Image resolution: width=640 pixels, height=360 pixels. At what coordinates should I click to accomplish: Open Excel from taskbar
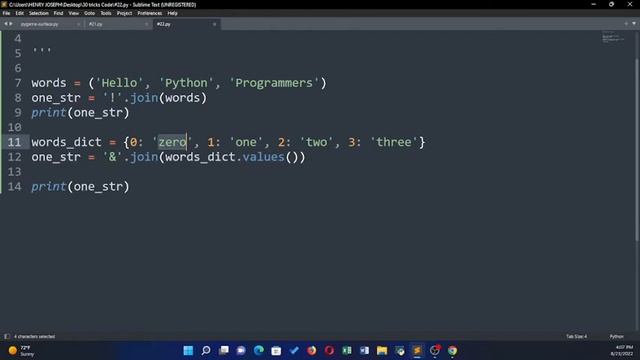[x=347, y=350]
